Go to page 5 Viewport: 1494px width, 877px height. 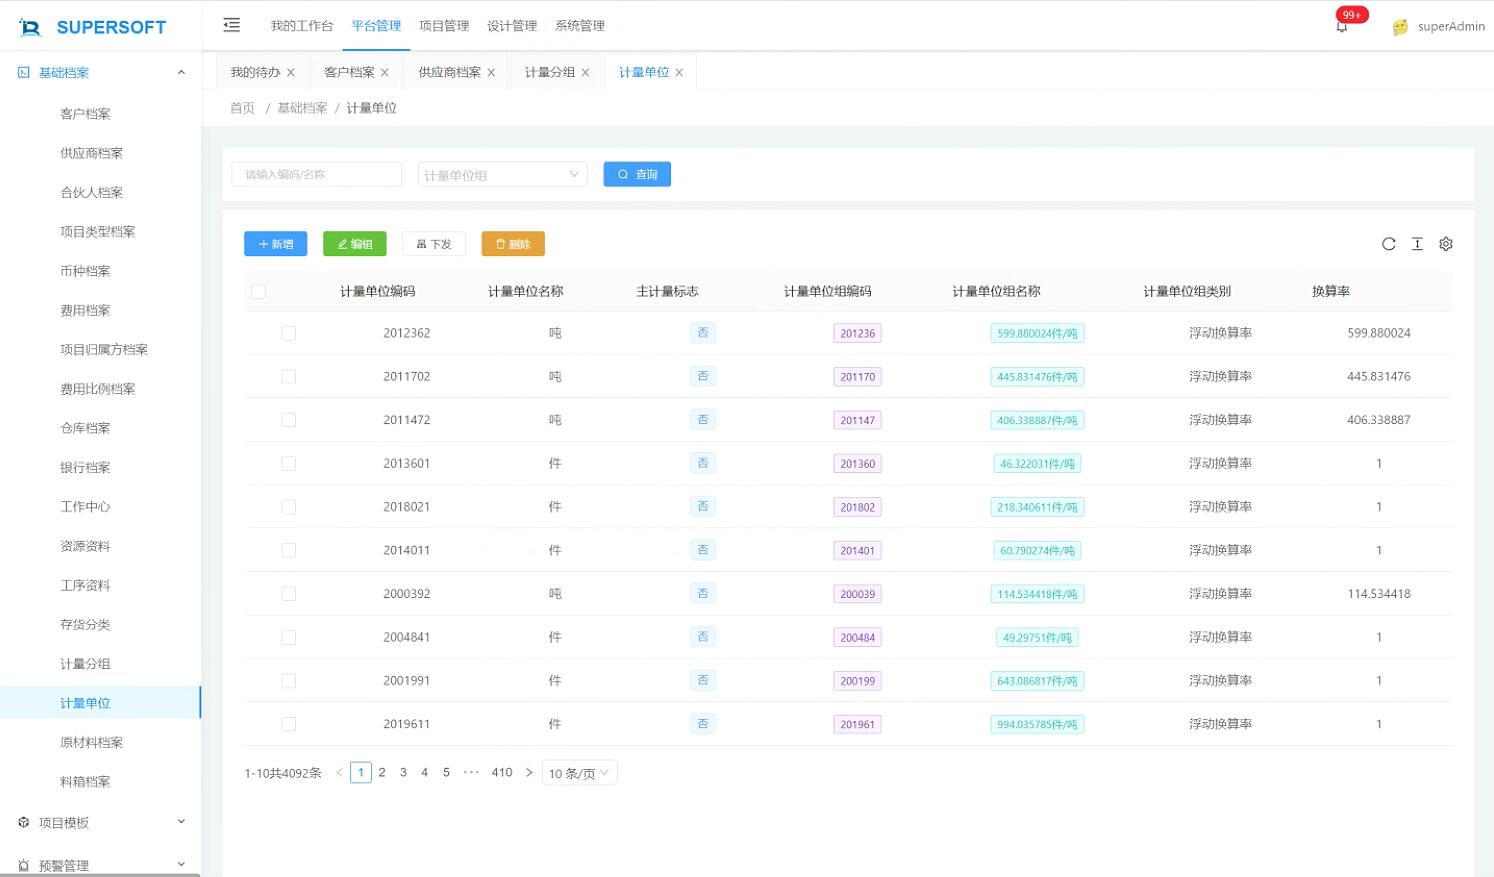(446, 773)
